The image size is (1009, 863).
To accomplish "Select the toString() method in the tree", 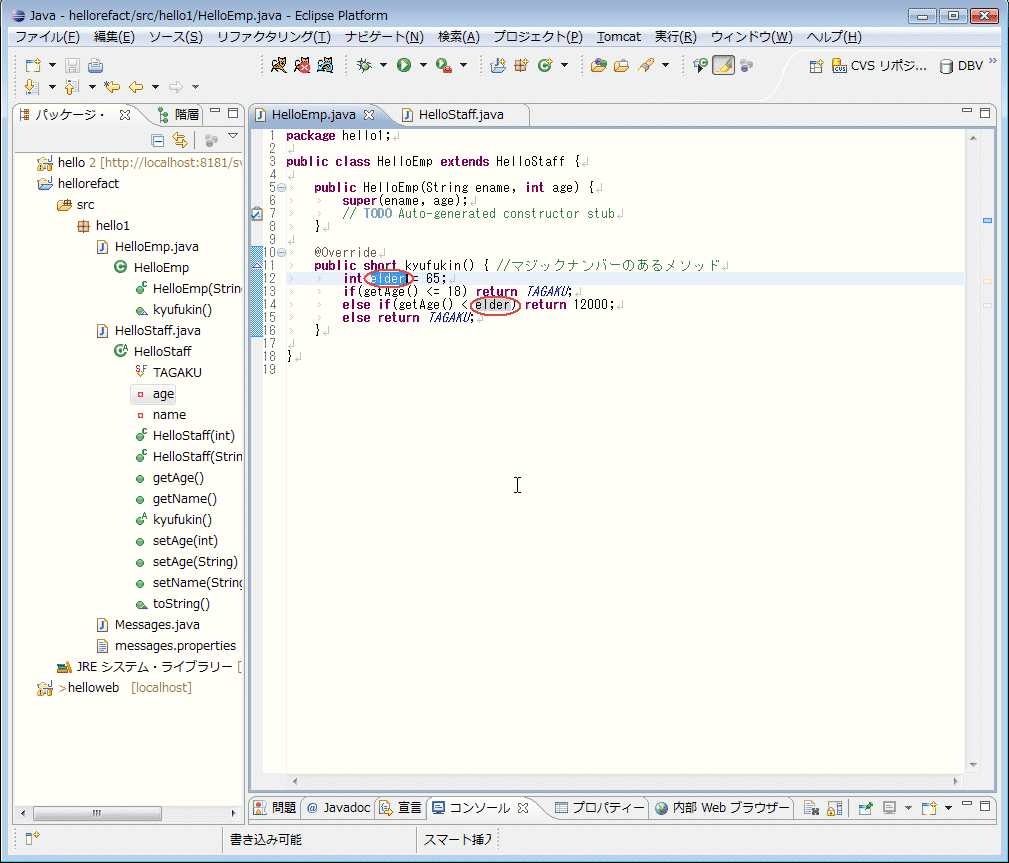I will click(172, 604).
